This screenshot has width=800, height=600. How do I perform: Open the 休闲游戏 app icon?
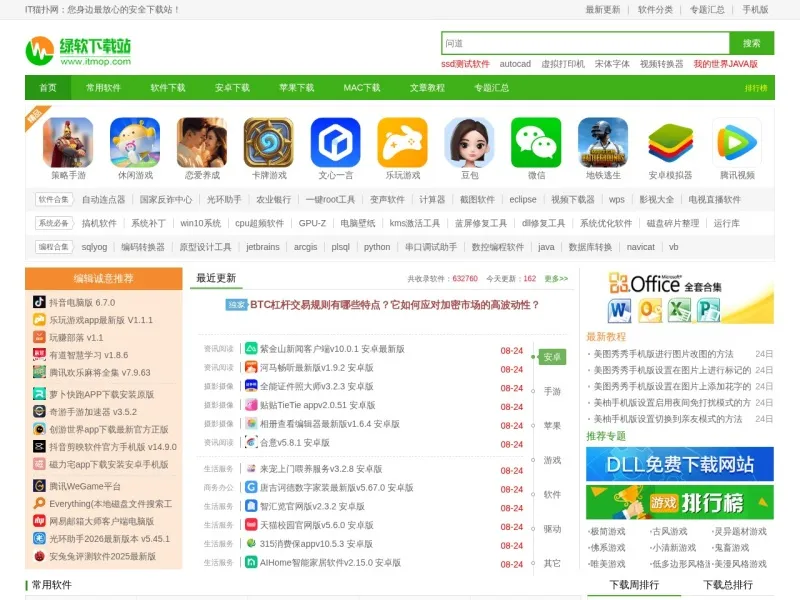[135, 142]
